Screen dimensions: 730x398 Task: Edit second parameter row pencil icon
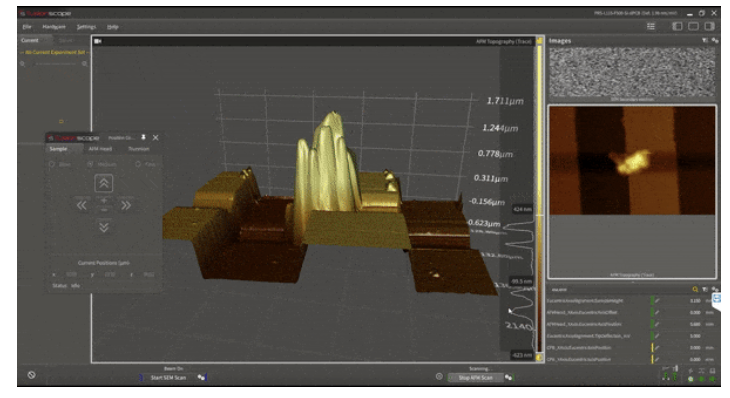[657, 312]
